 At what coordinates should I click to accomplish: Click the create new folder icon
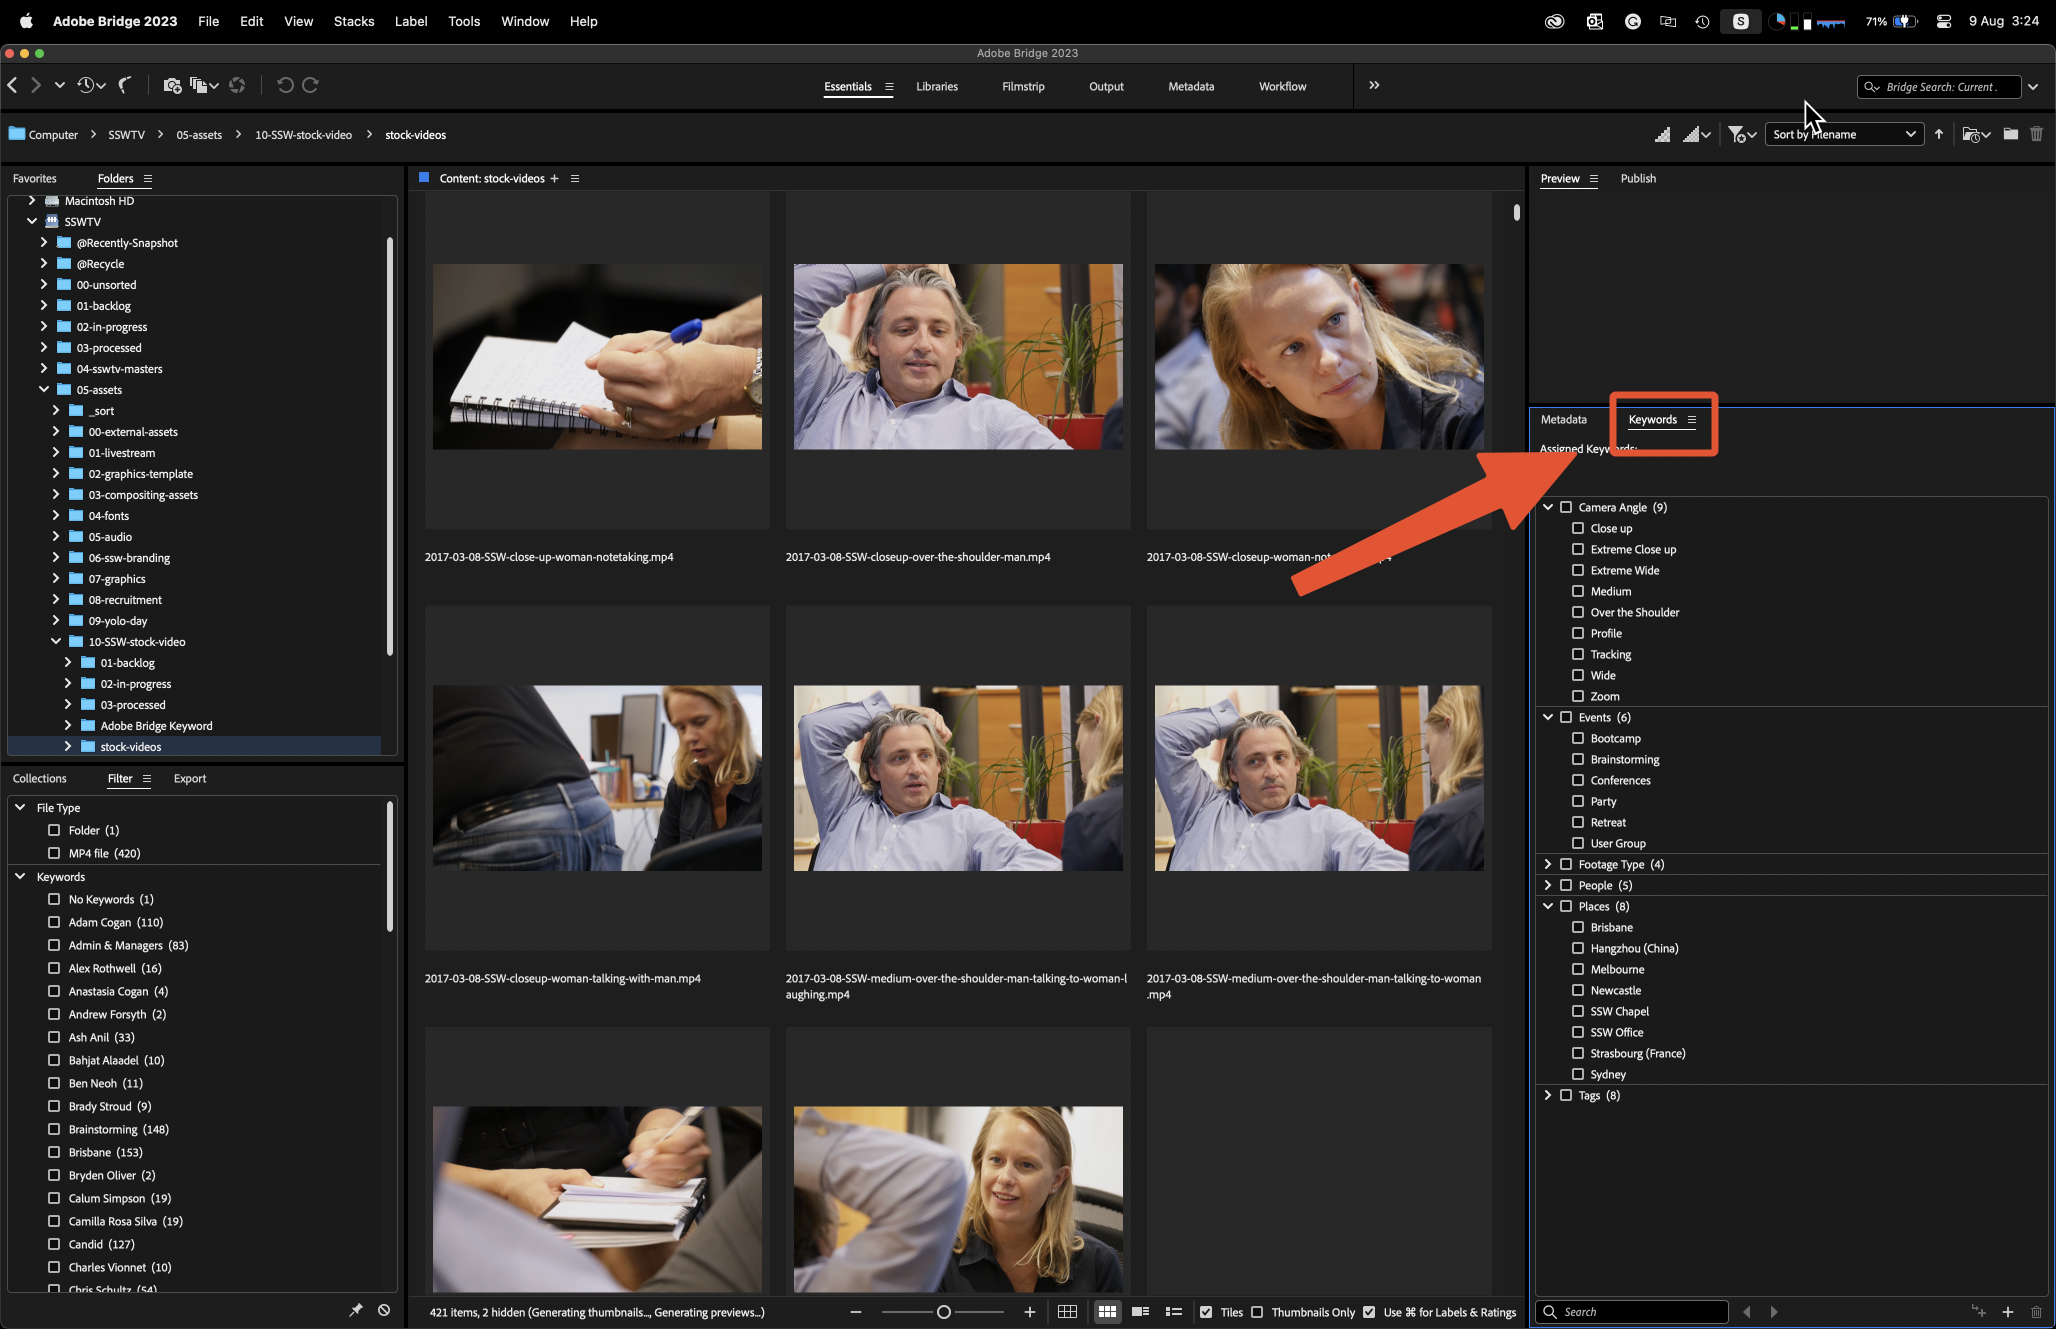(x=2010, y=135)
